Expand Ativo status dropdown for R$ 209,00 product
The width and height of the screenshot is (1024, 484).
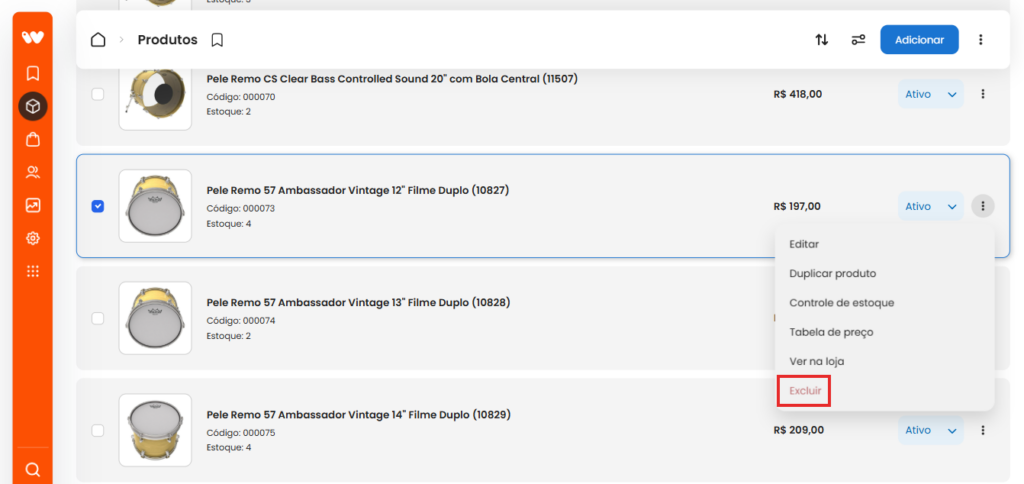click(x=931, y=430)
